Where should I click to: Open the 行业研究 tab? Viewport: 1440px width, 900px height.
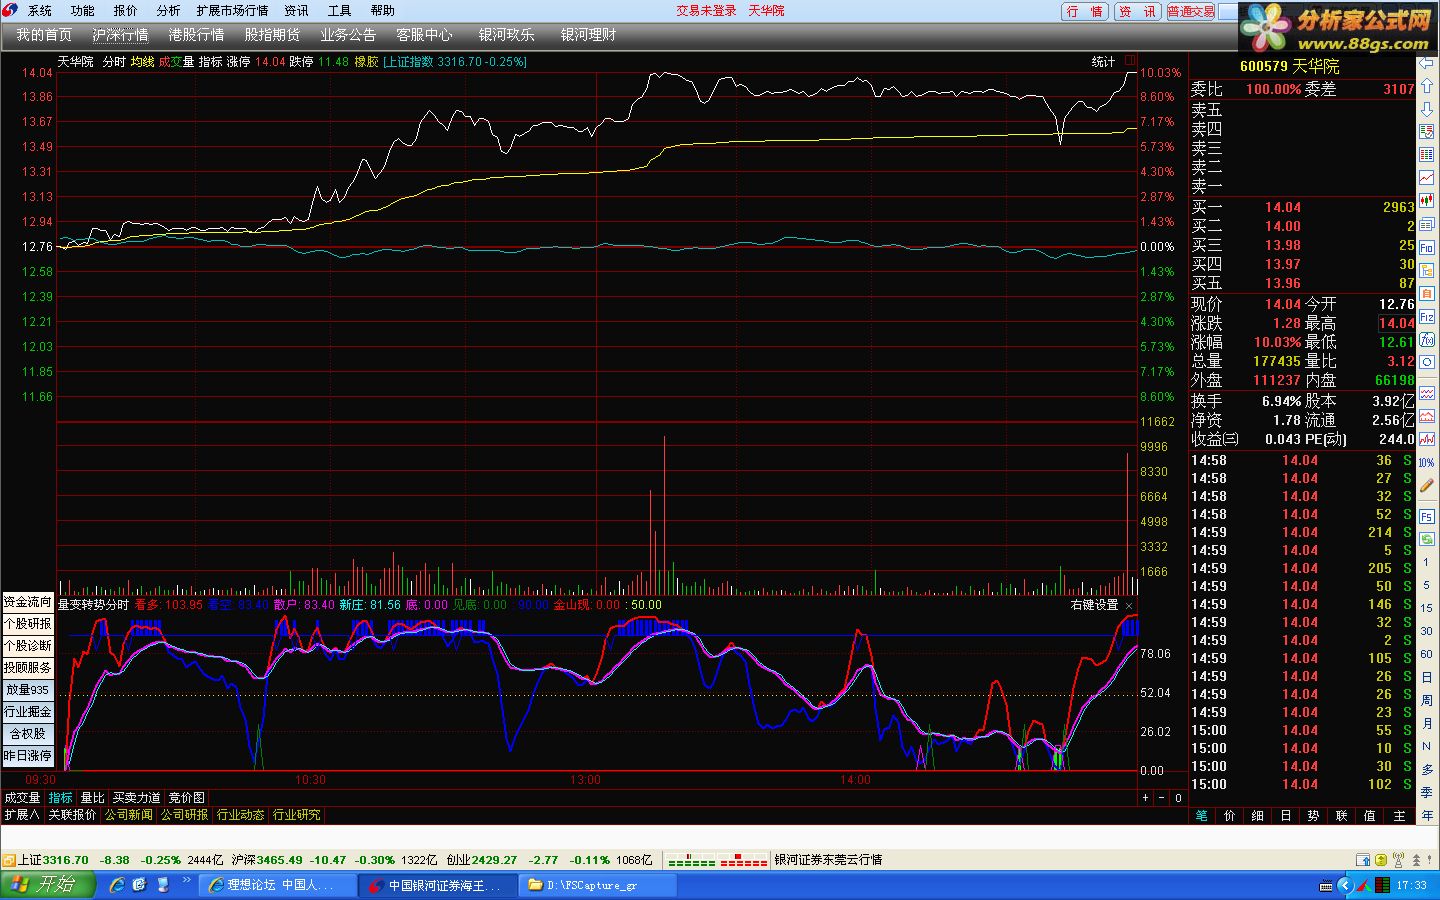[x=297, y=815]
